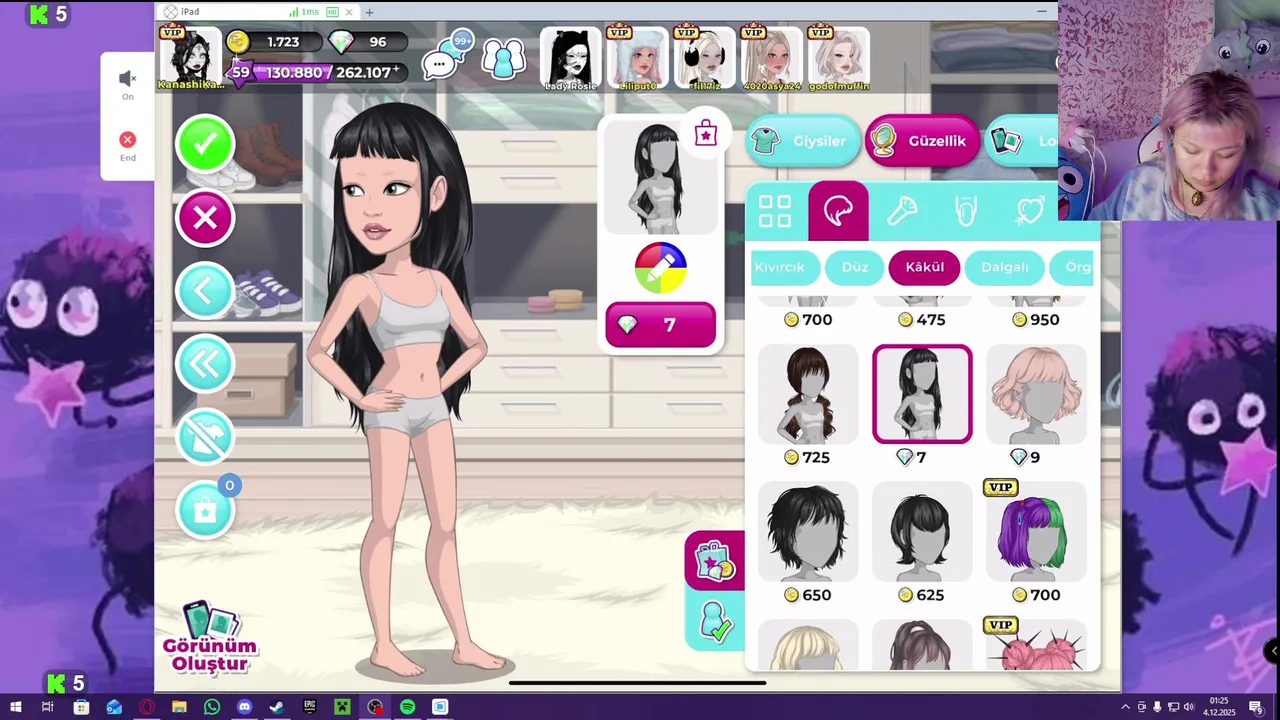End the screen mirroring session
The height and width of the screenshot is (720, 1280).
pos(128,146)
